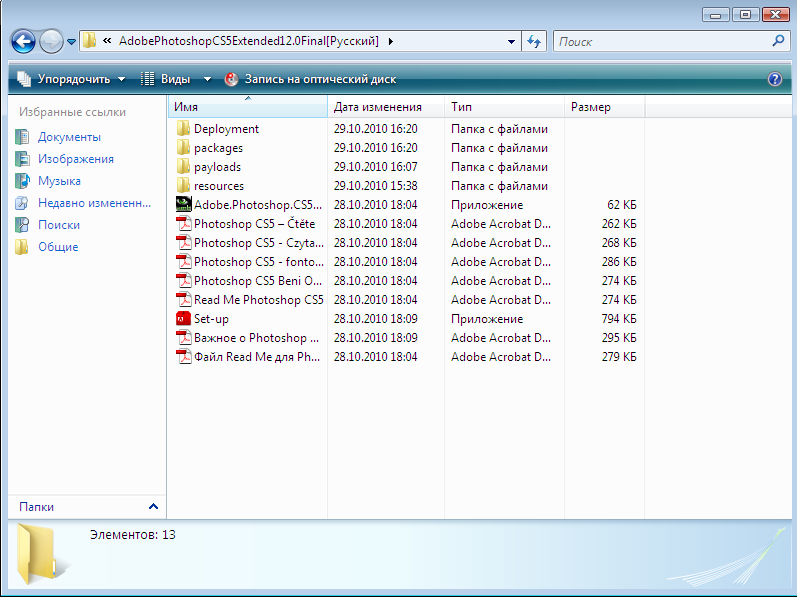Select the payloads folder icon

click(x=183, y=166)
